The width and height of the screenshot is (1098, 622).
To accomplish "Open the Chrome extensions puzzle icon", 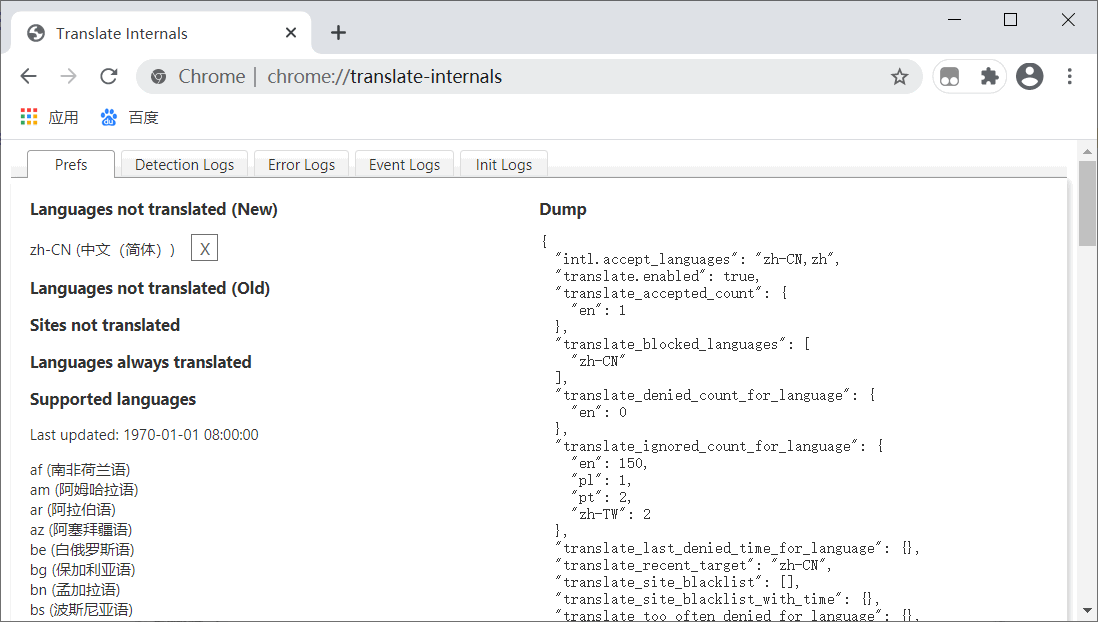I will [988, 76].
